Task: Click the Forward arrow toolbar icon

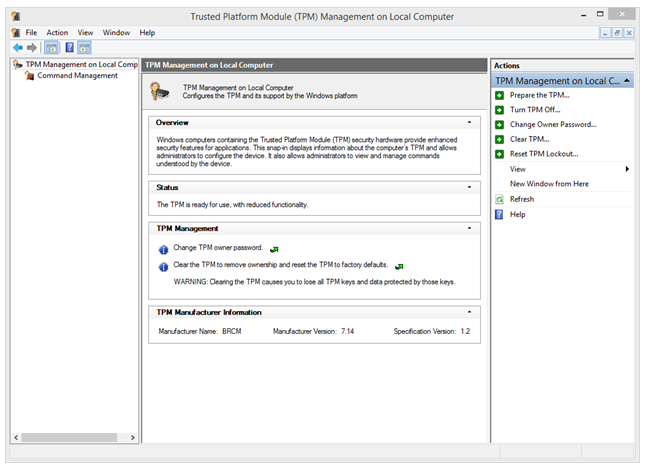Action: click(x=32, y=47)
